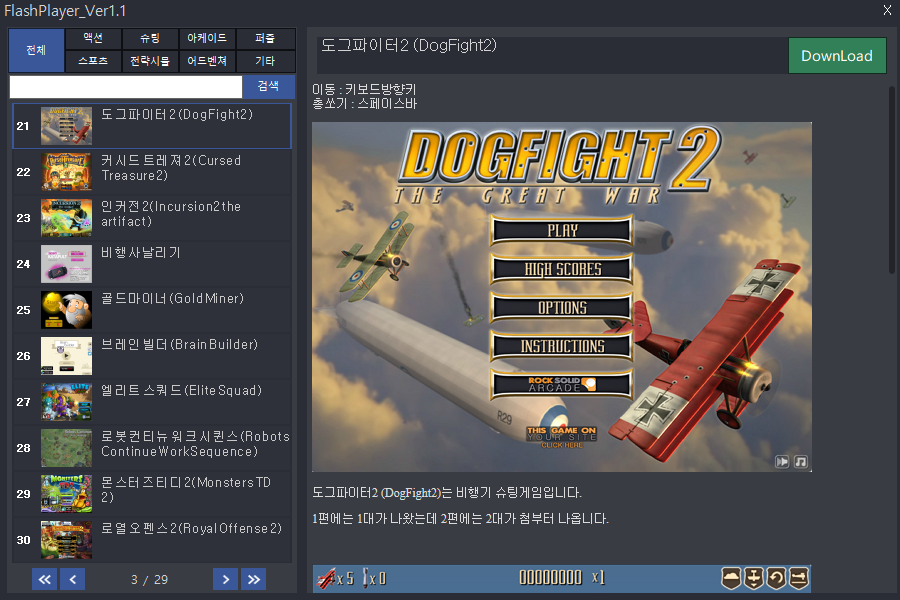Open OPTIONS in the game menu
The width and height of the screenshot is (900, 600).
coord(562,307)
